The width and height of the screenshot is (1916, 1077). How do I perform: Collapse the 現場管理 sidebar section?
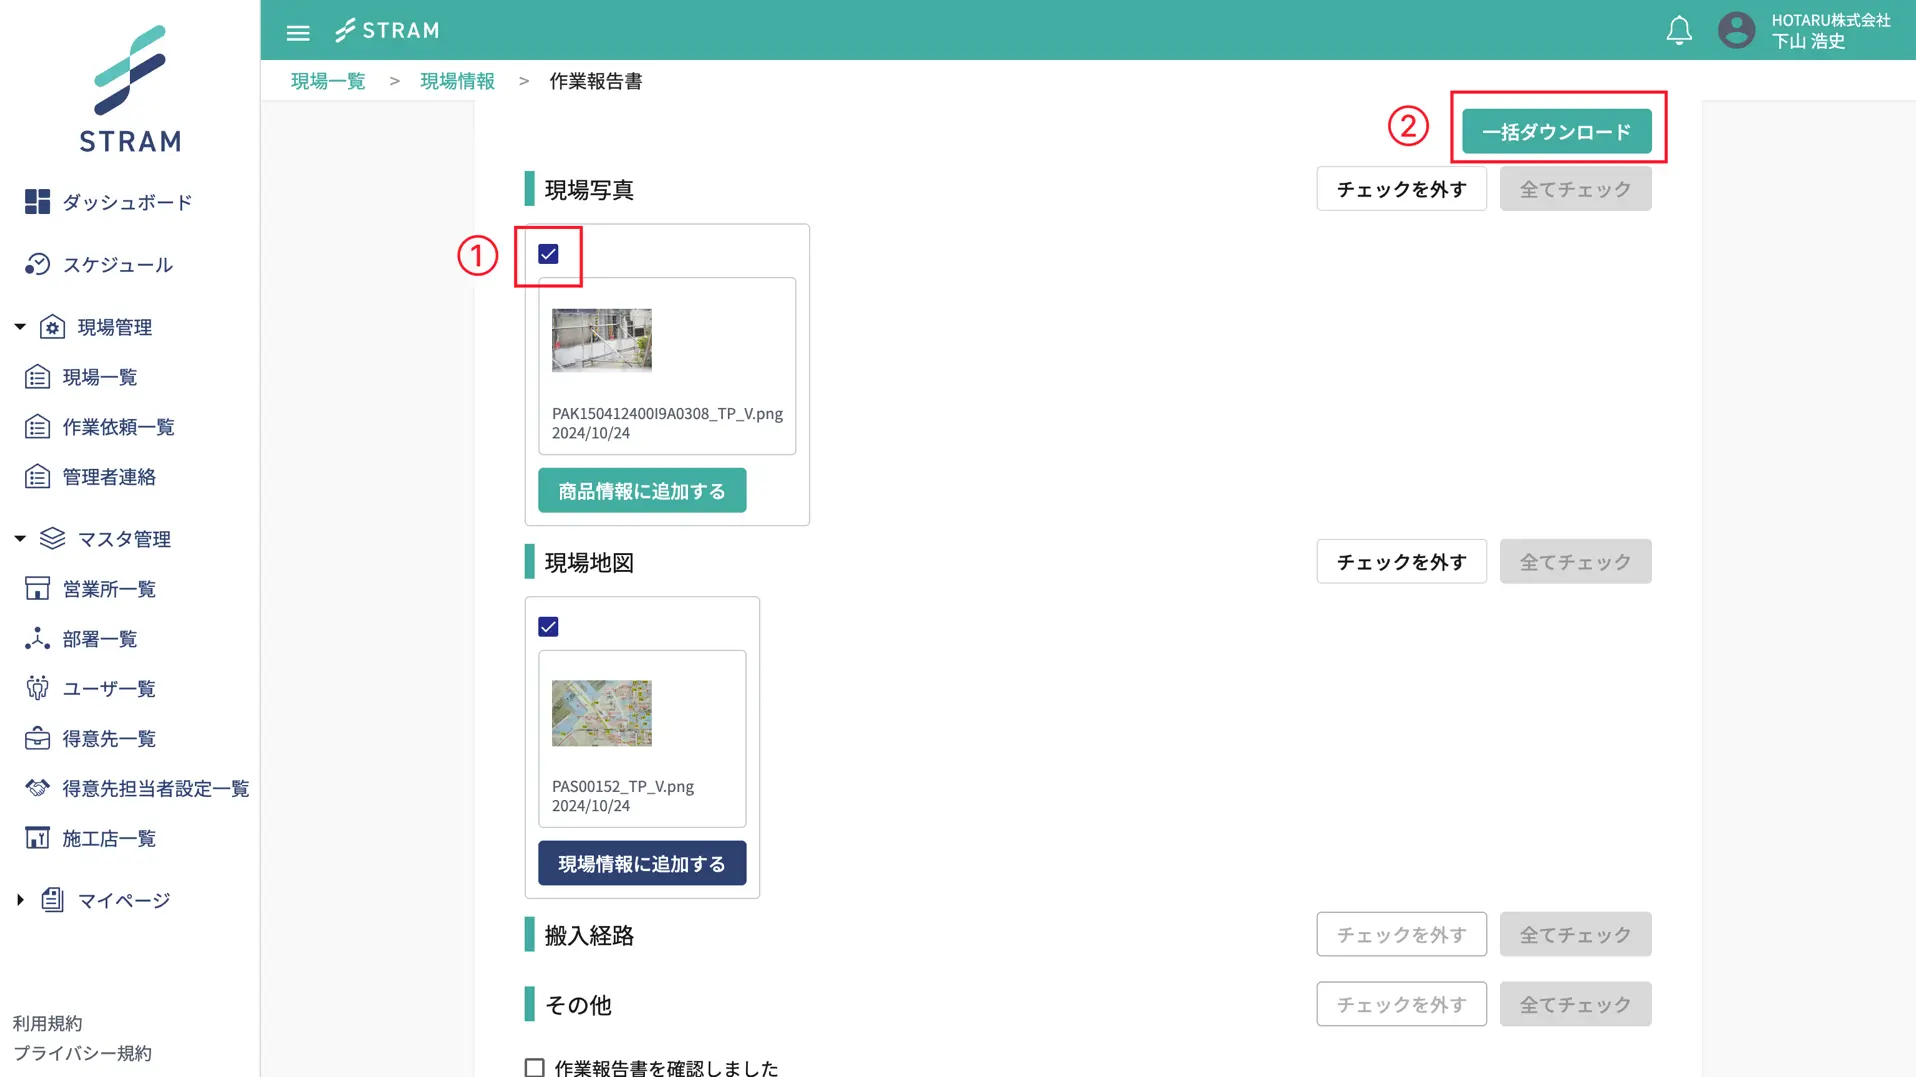point(20,327)
